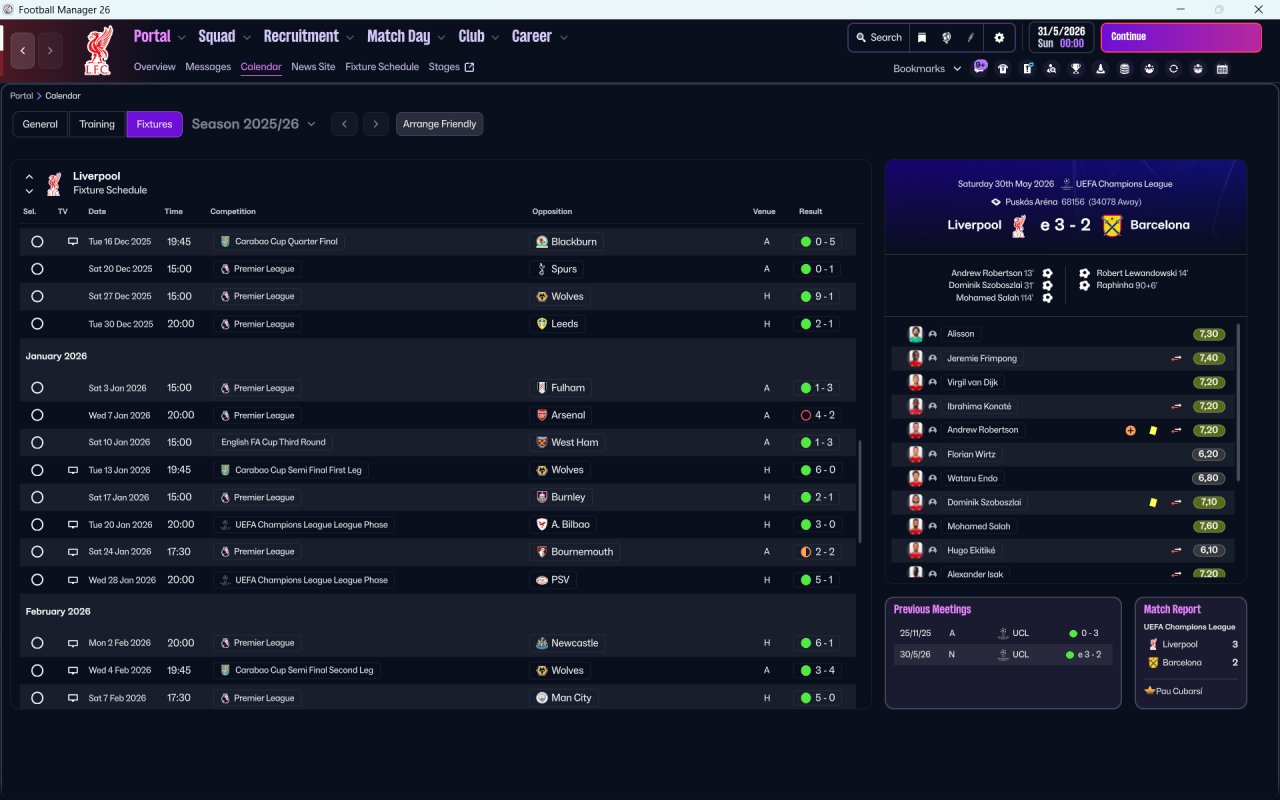Click the external link icon beside Stages

point(470,67)
